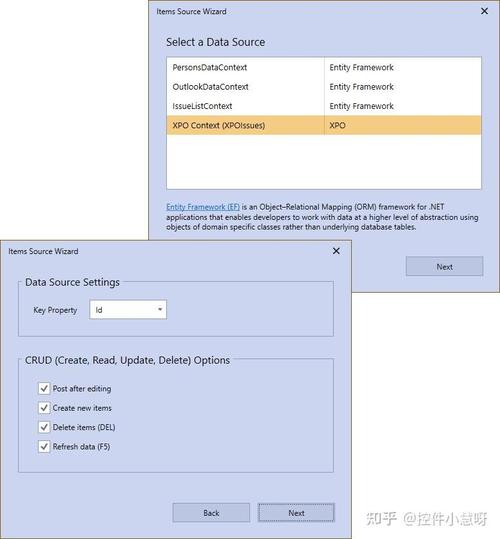
Task: Click Entity Framework cell of OutlookDataContext
Action: pos(403,87)
